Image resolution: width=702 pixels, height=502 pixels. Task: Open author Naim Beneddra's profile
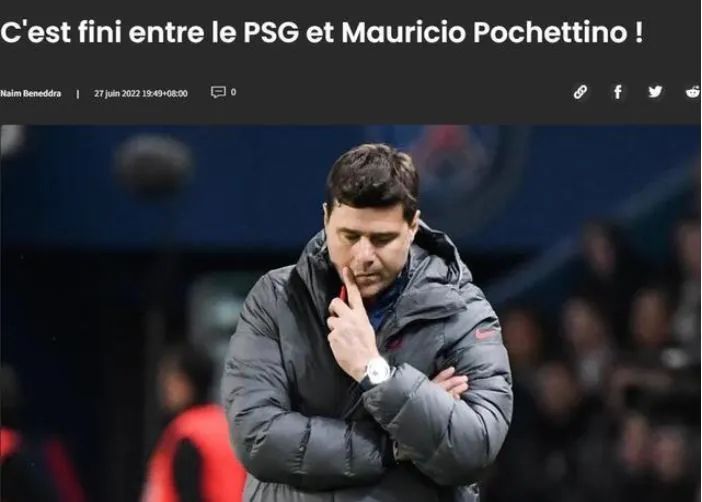click(x=30, y=94)
